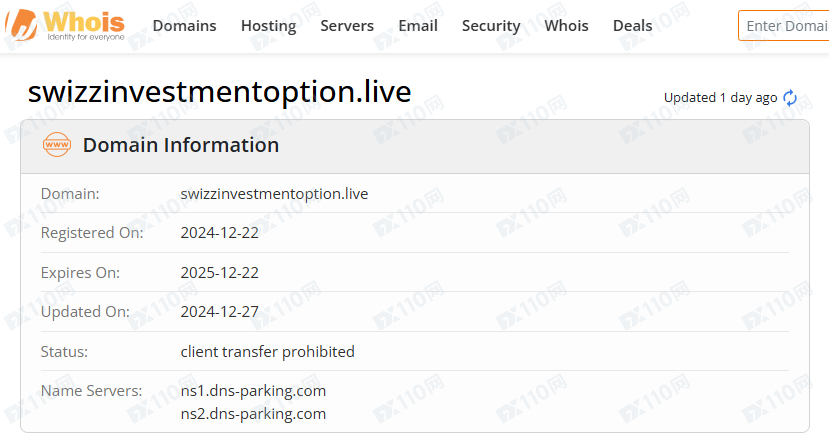Screen dimensions: 829x433
Task: Open the Servers menu item
Action: pos(347,26)
